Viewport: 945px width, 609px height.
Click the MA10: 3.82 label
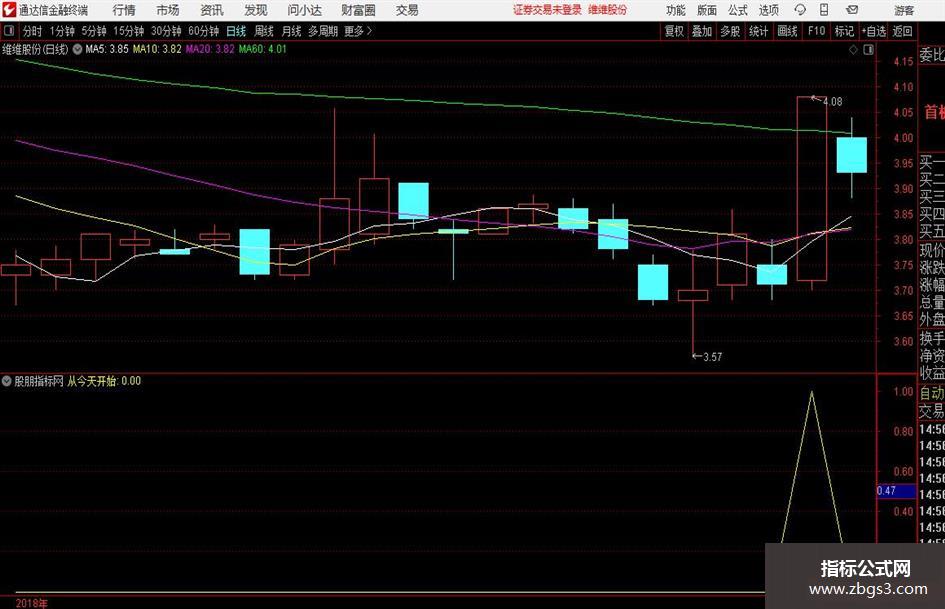pyautogui.click(x=157, y=49)
